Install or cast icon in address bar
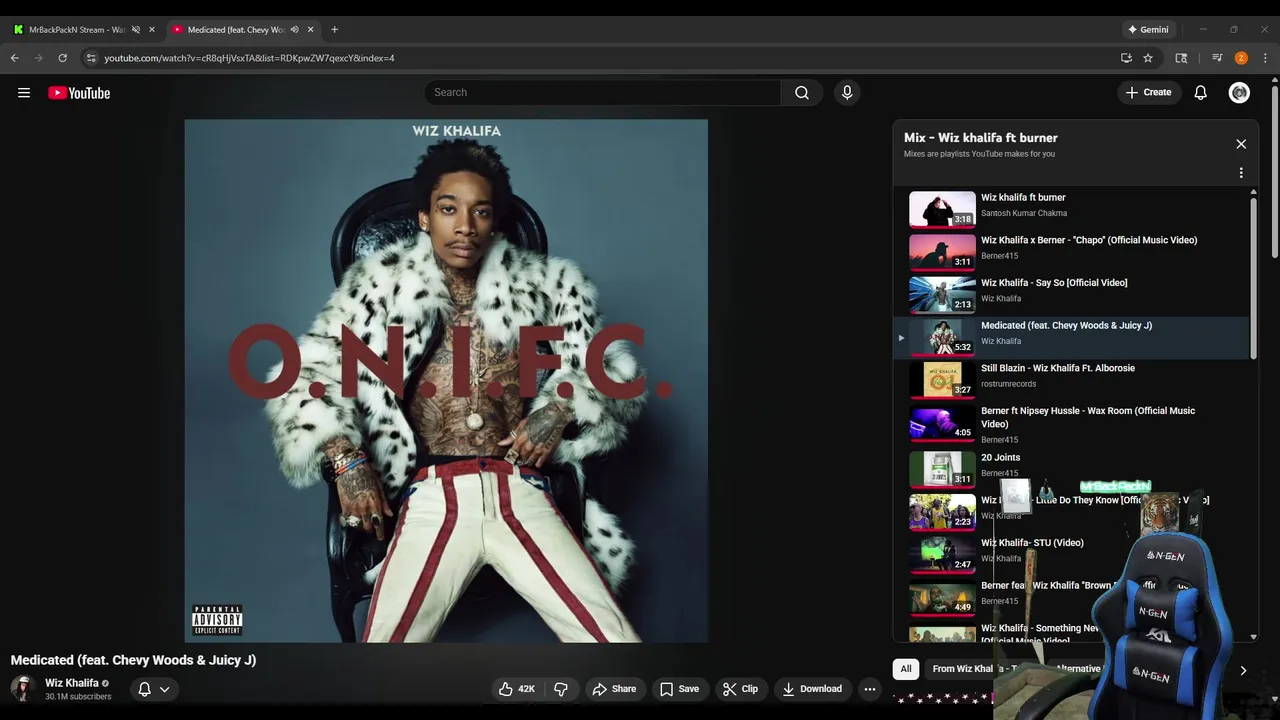The height and width of the screenshot is (720, 1280). tap(1126, 58)
